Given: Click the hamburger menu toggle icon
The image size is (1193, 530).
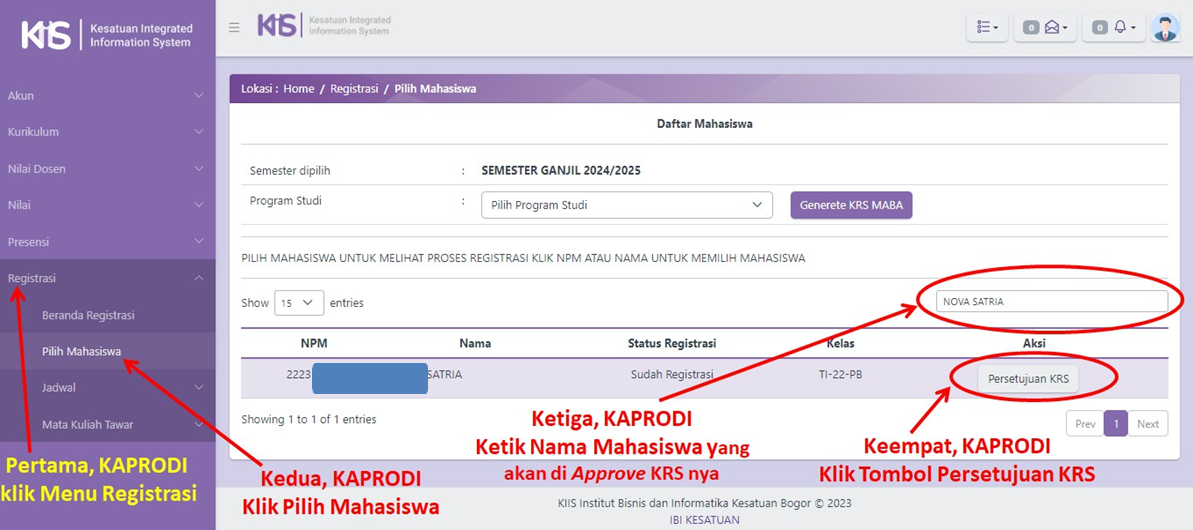Looking at the screenshot, I should [x=234, y=27].
